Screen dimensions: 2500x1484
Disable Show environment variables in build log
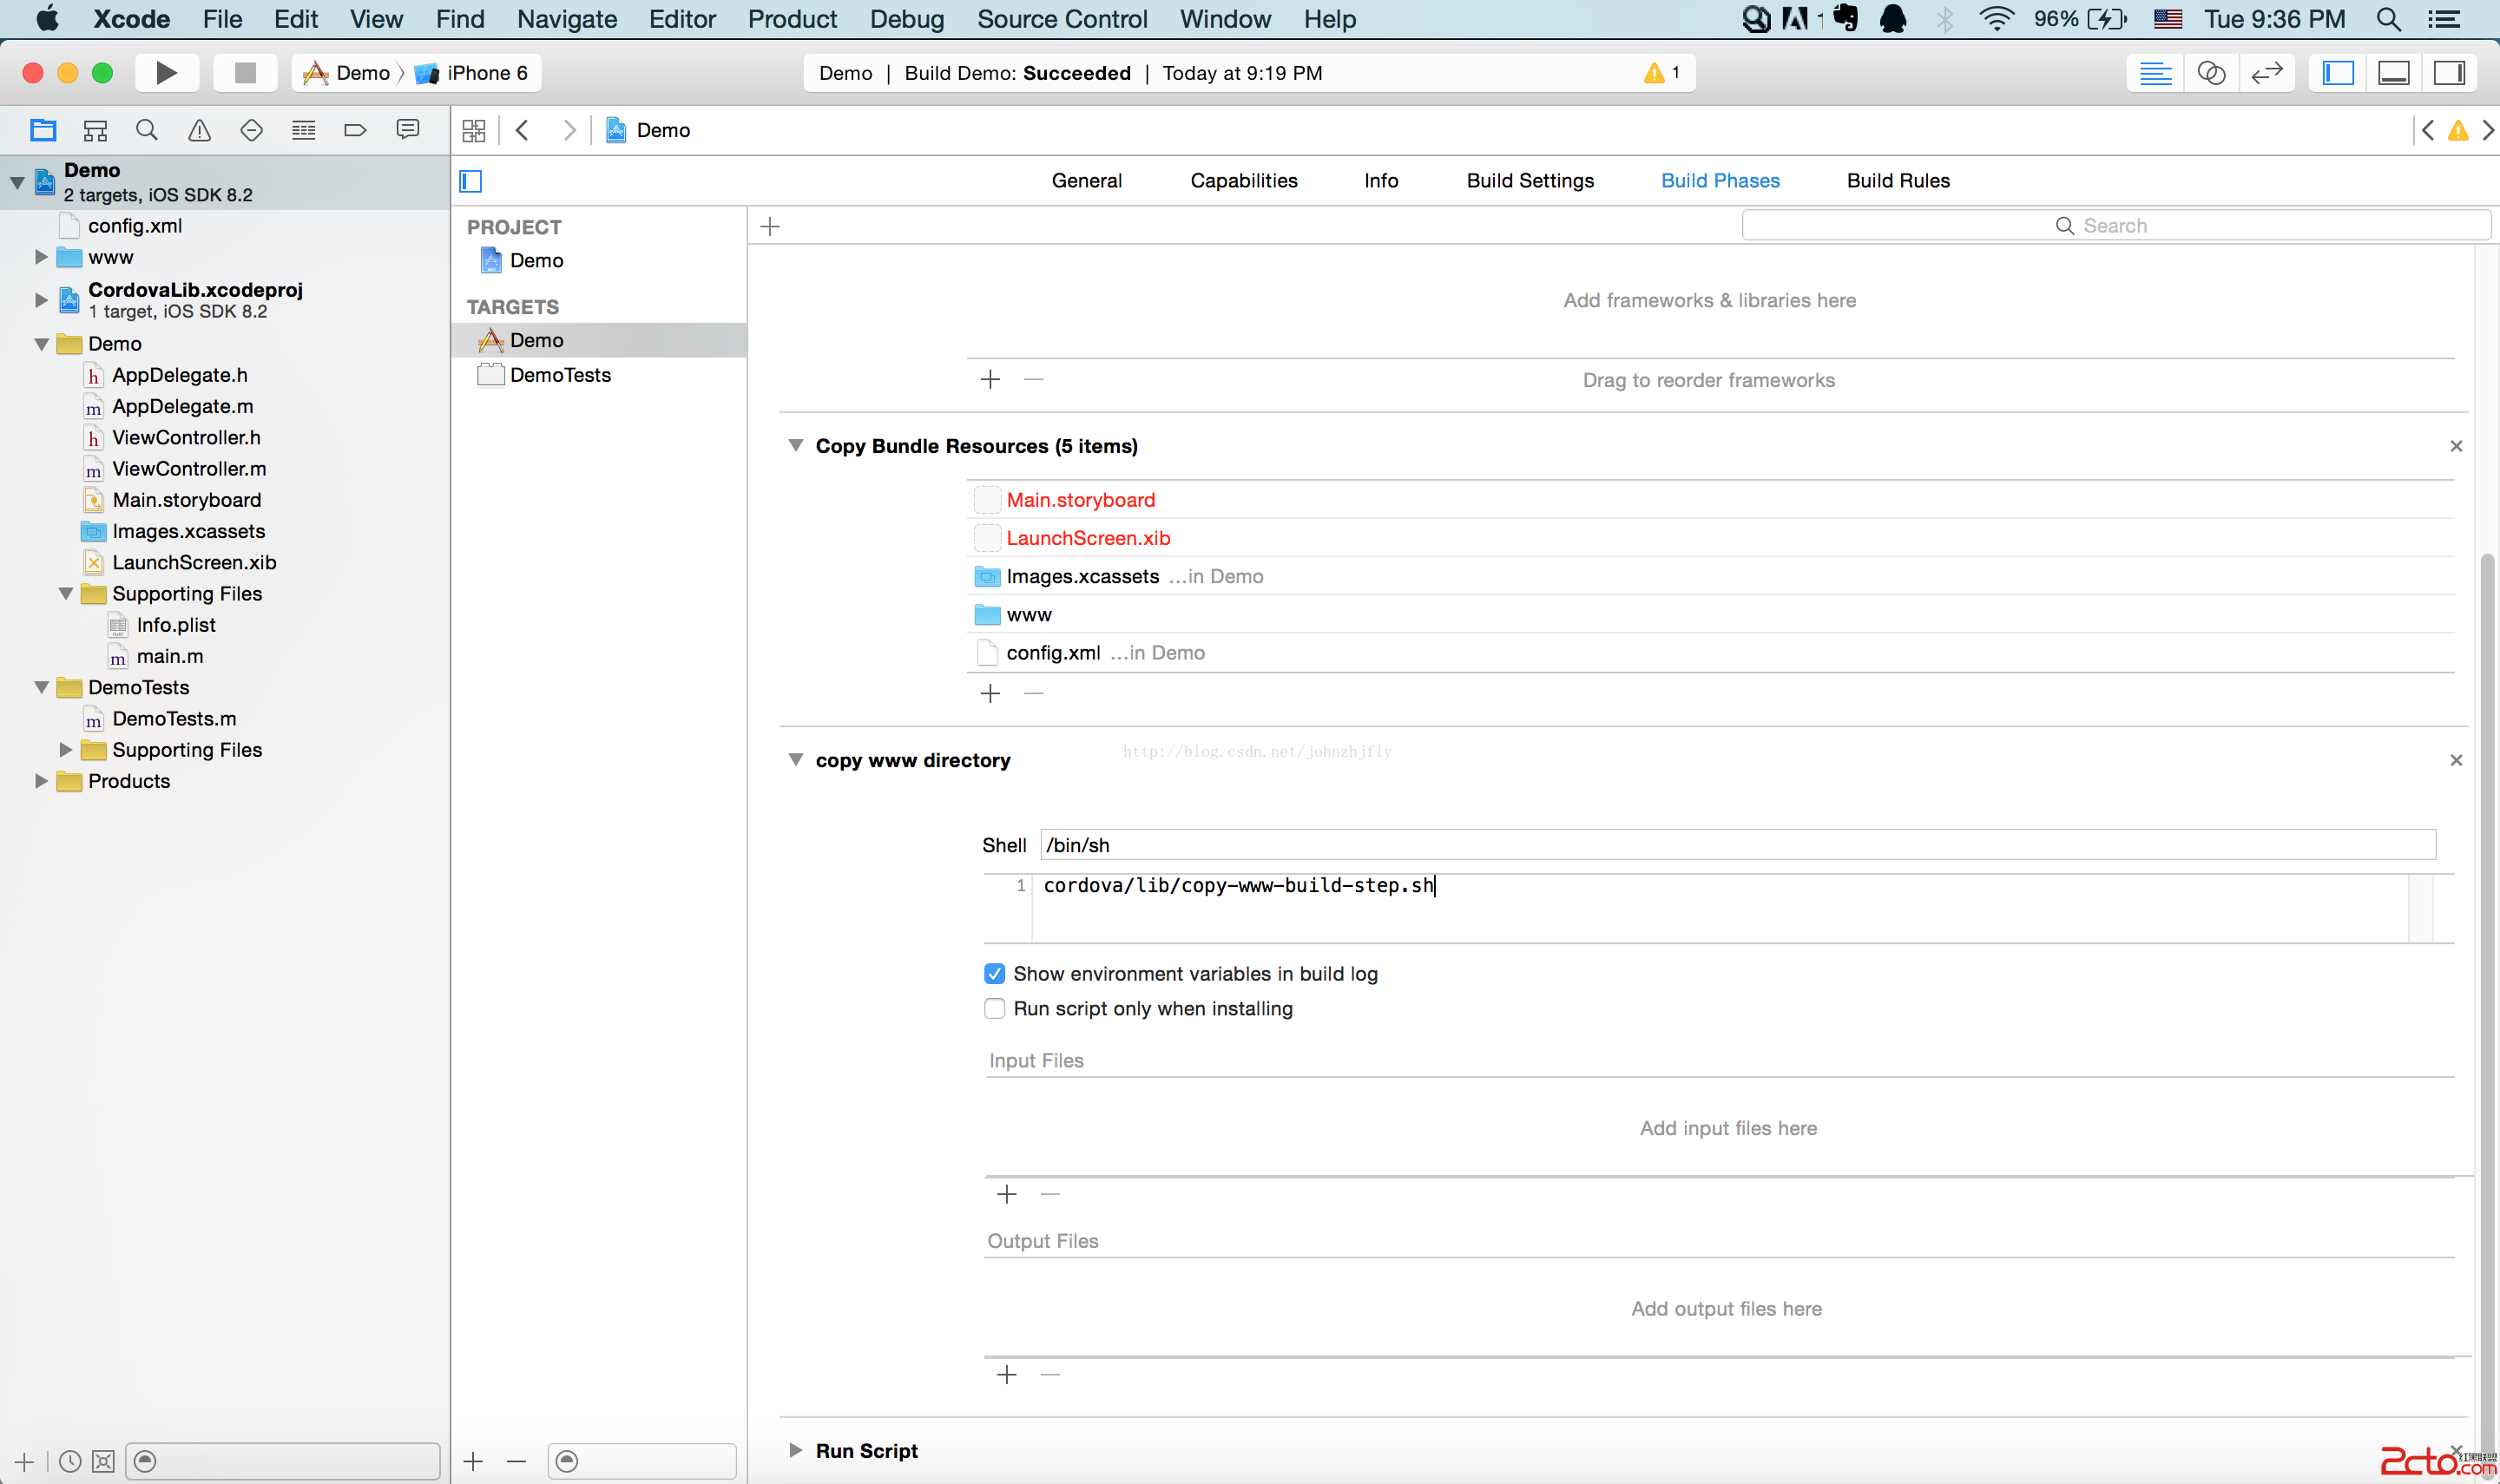[x=994, y=974]
